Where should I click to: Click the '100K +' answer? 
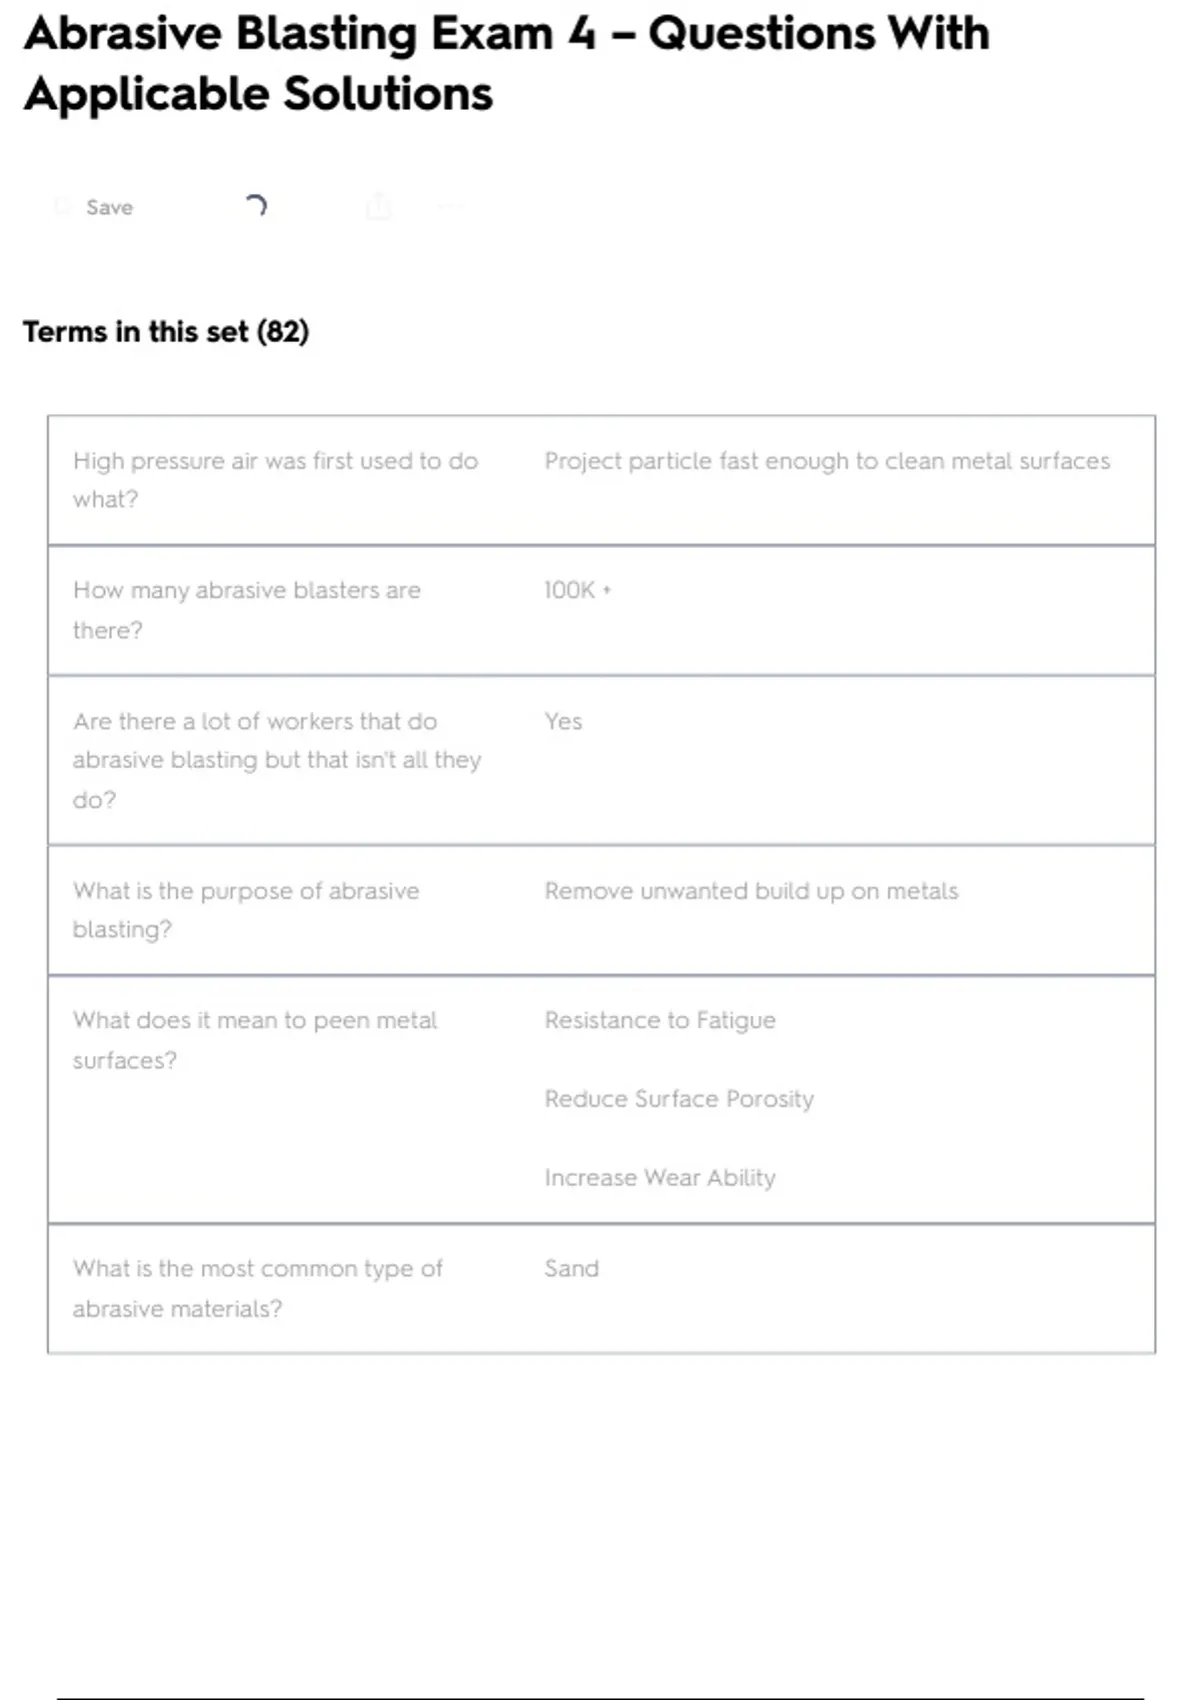pyautogui.click(x=577, y=590)
